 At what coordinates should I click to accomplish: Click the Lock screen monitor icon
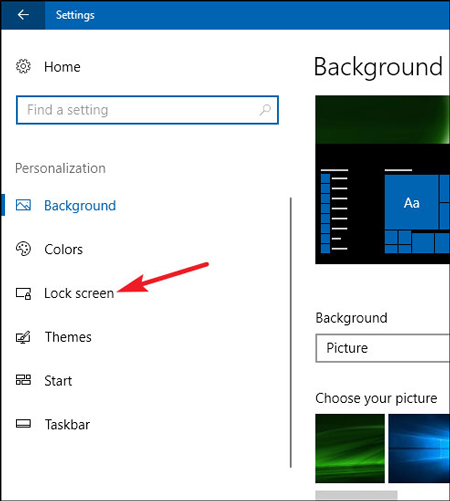(23, 293)
